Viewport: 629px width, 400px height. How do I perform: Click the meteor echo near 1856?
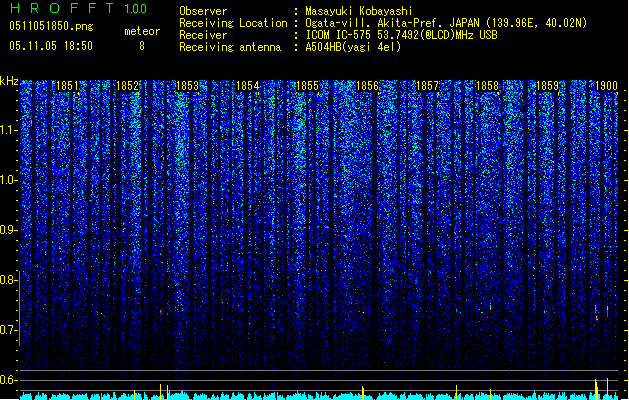pos(363,312)
